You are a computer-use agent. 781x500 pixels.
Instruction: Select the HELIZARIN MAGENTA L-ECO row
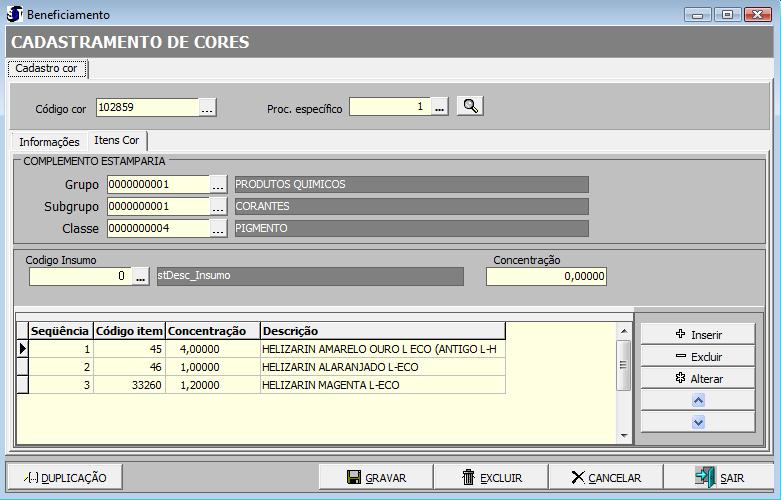(x=330, y=385)
